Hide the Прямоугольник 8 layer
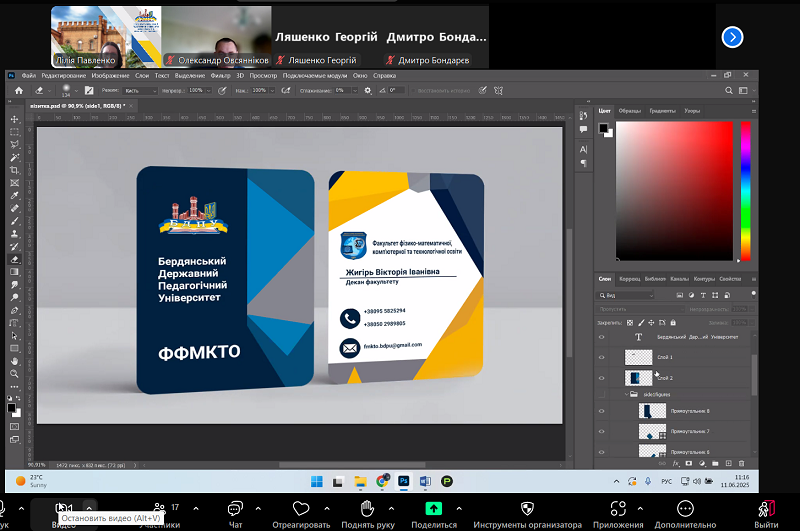Screen dimensions: 800x531 (x=601, y=411)
